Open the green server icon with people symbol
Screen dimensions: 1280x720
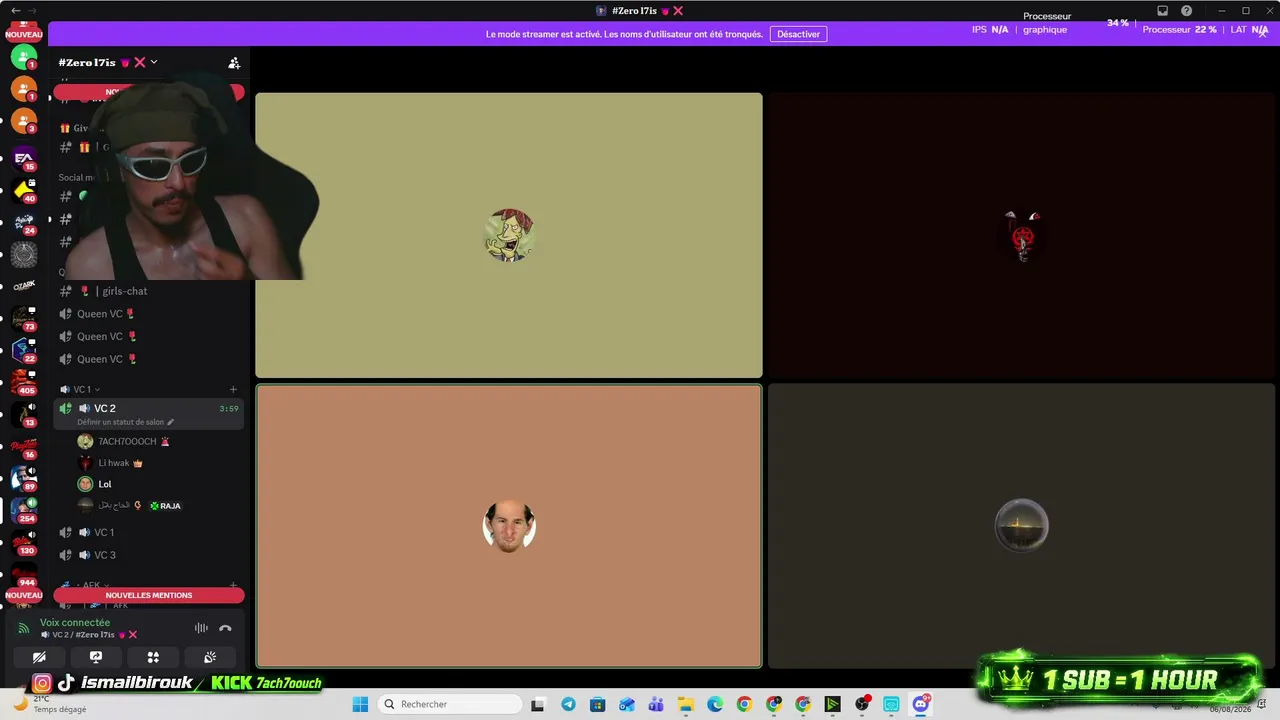point(24,57)
